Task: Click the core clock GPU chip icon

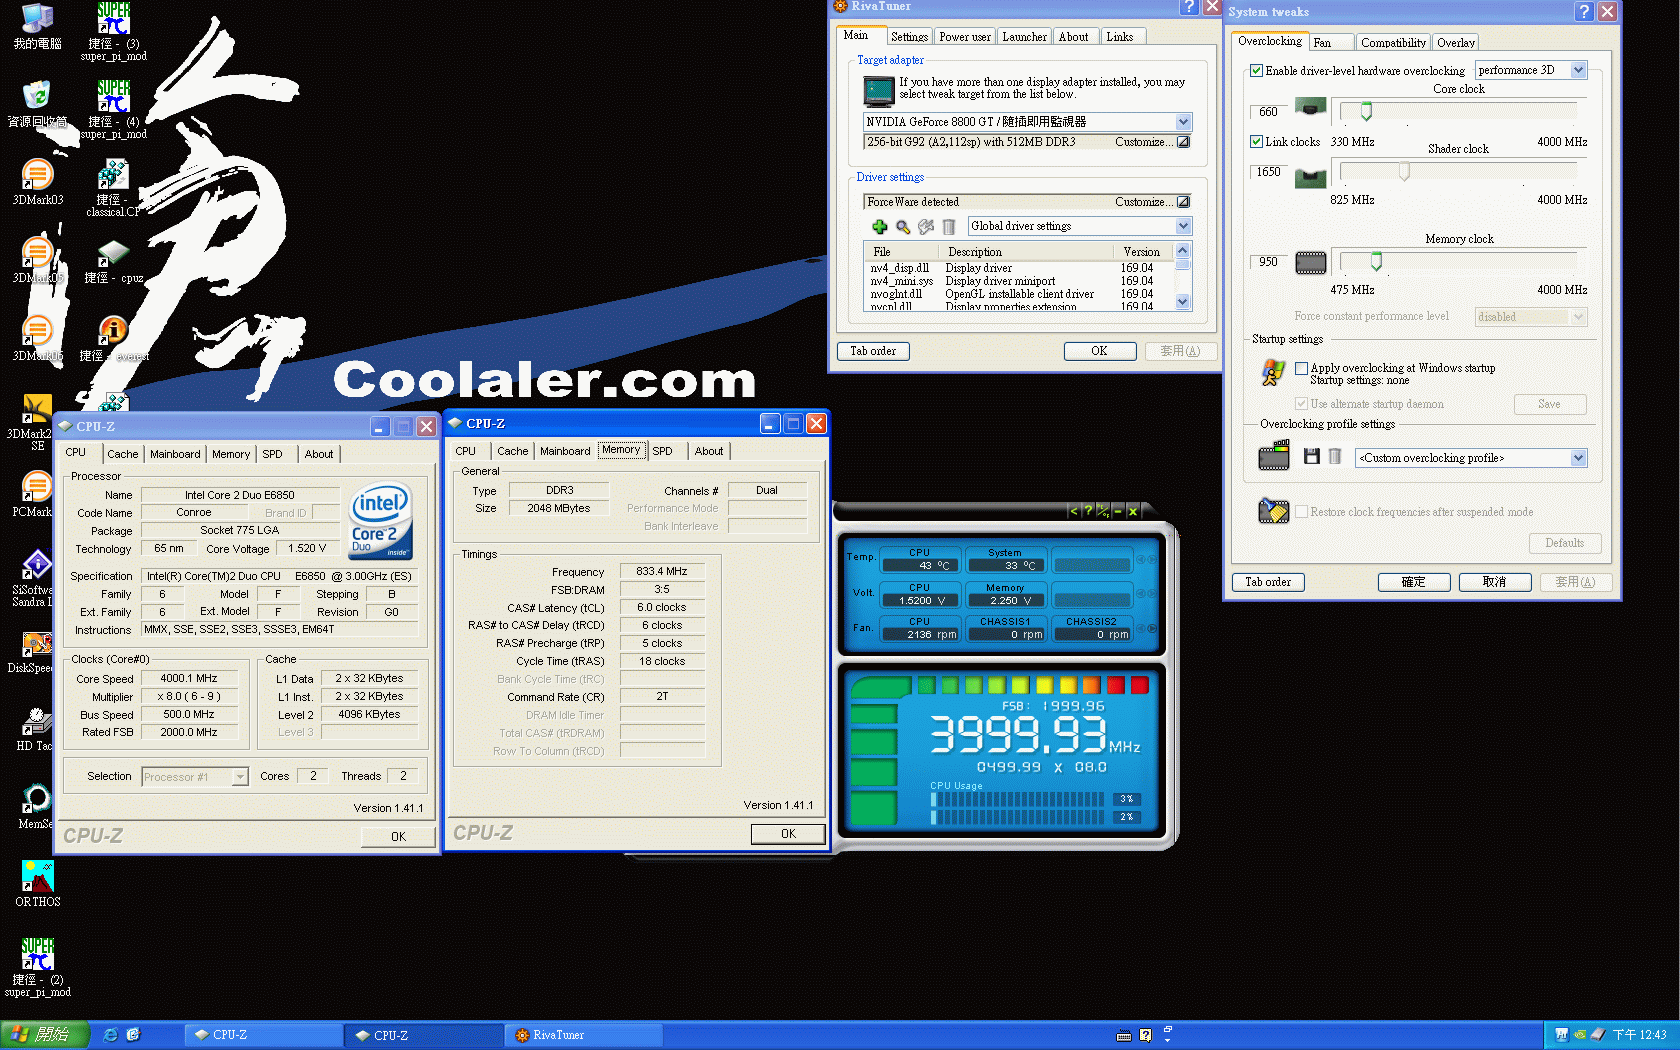Action: (x=1310, y=107)
